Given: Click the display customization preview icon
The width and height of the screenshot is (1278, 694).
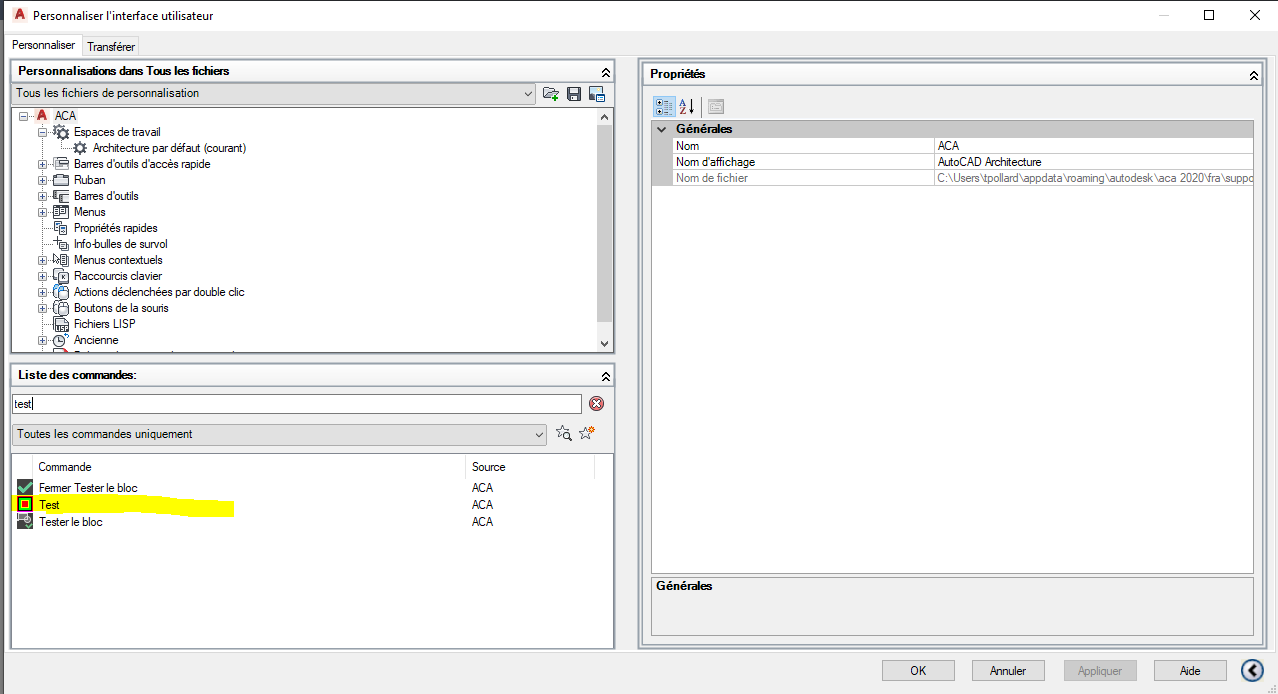Looking at the screenshot, I should (596, 93).
